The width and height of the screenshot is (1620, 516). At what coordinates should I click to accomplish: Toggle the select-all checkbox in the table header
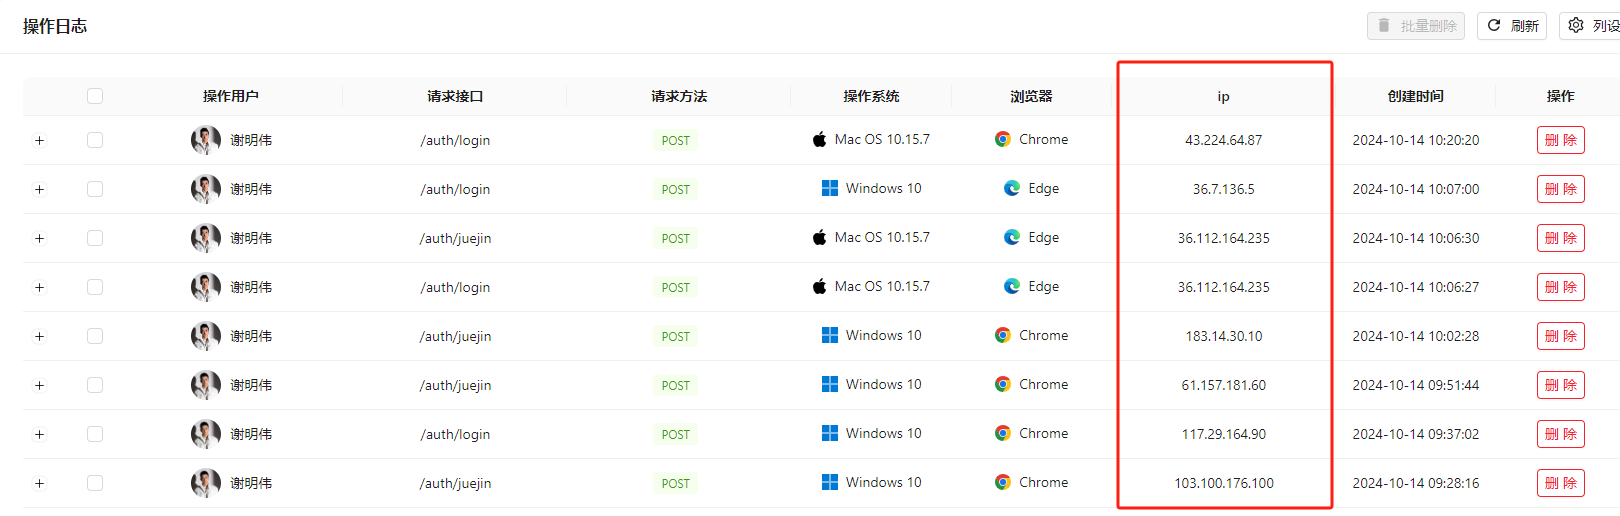95,96
